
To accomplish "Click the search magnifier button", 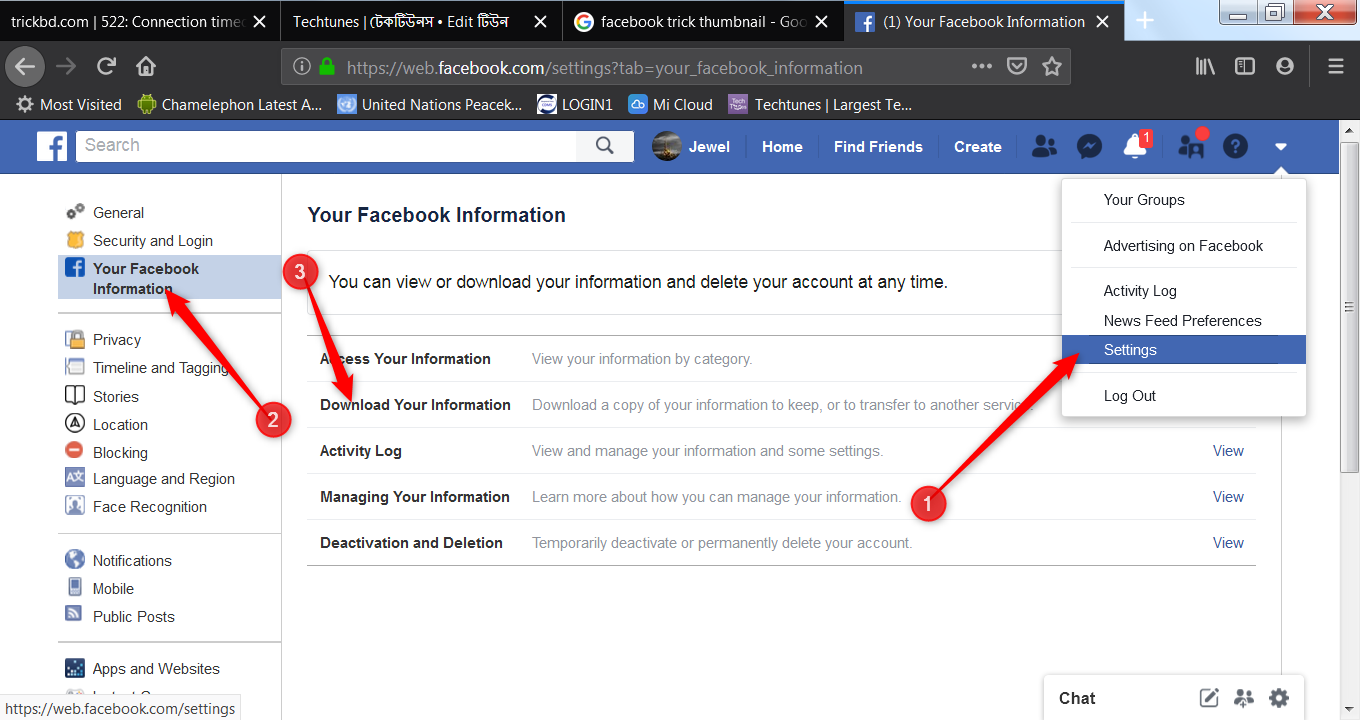I will click(604, 146).
